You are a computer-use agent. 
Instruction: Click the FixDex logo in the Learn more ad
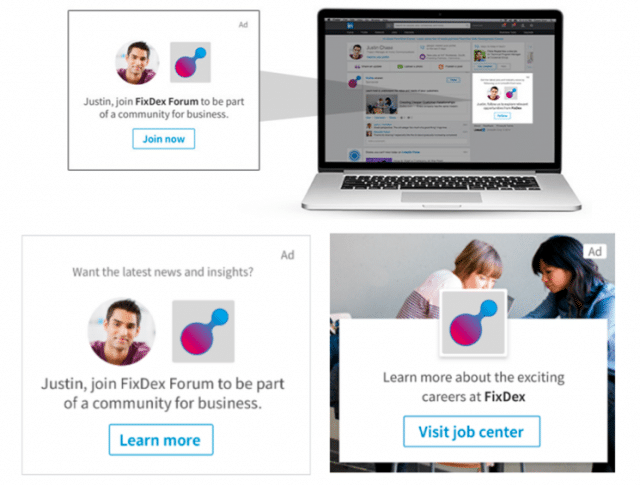click(x=203, y=331)
